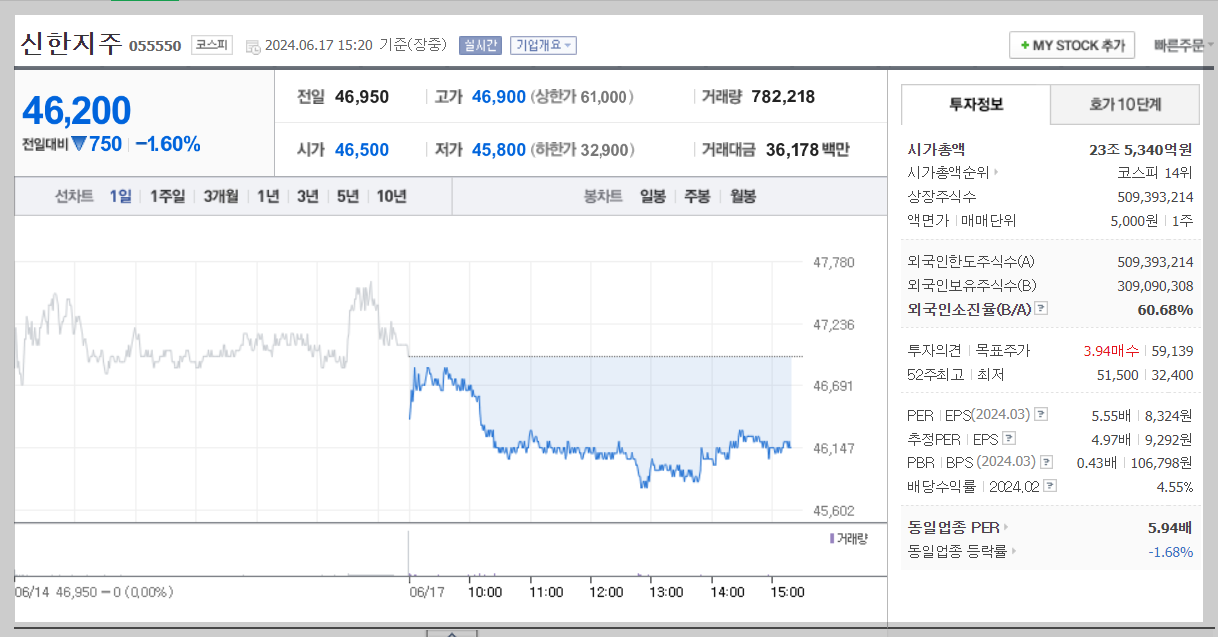Select the 1주일 line chart period
This screenshot has width=1218, height=637.
pyautogui.click(x=167, y=196)
